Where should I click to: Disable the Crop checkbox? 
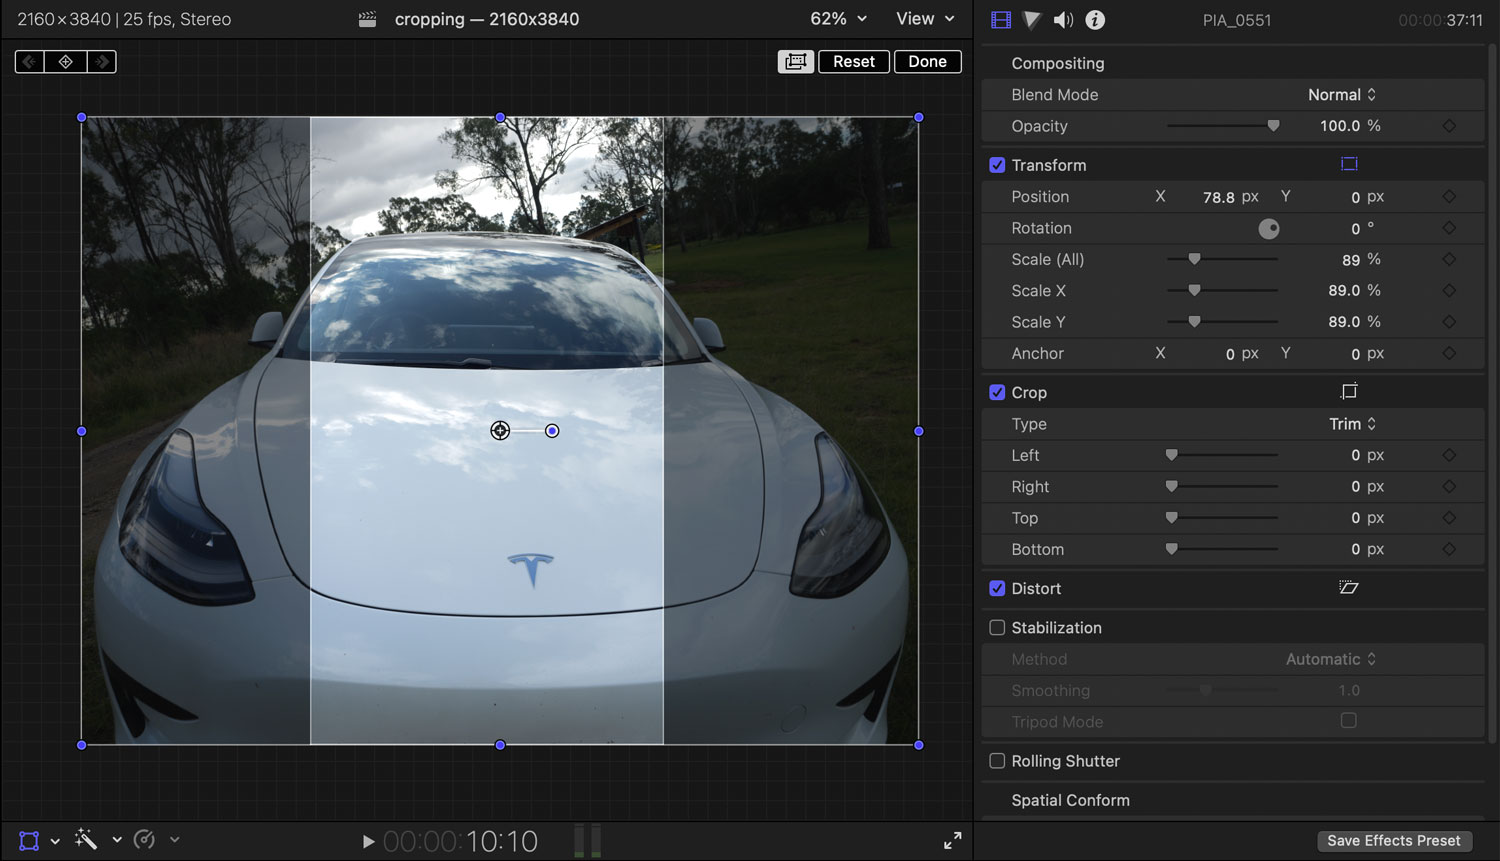pos(997,392)
